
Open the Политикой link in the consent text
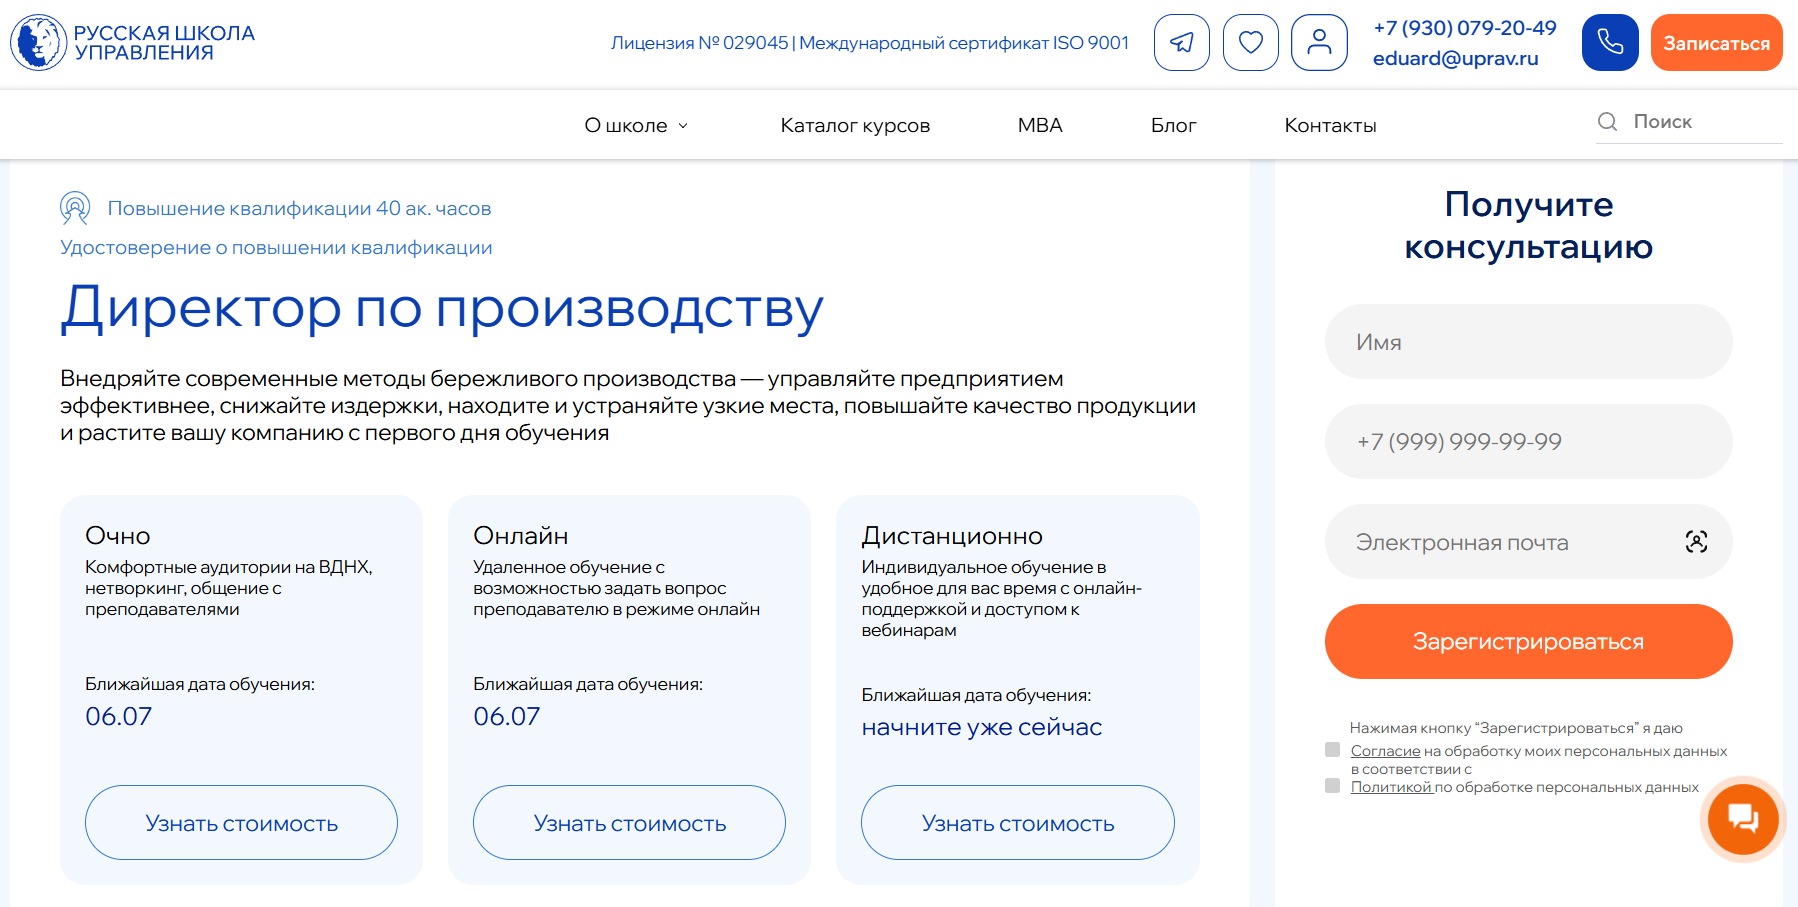click(x=1391, y=787)
